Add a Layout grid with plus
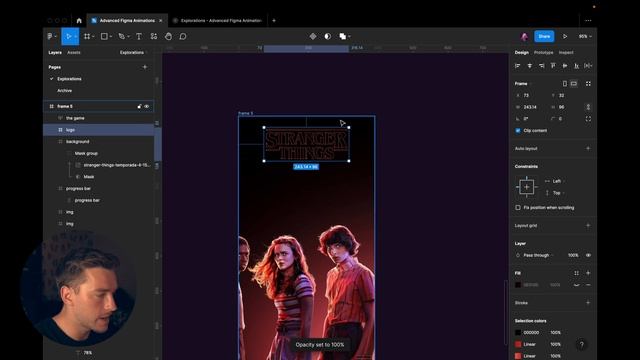 click(588, 226)
